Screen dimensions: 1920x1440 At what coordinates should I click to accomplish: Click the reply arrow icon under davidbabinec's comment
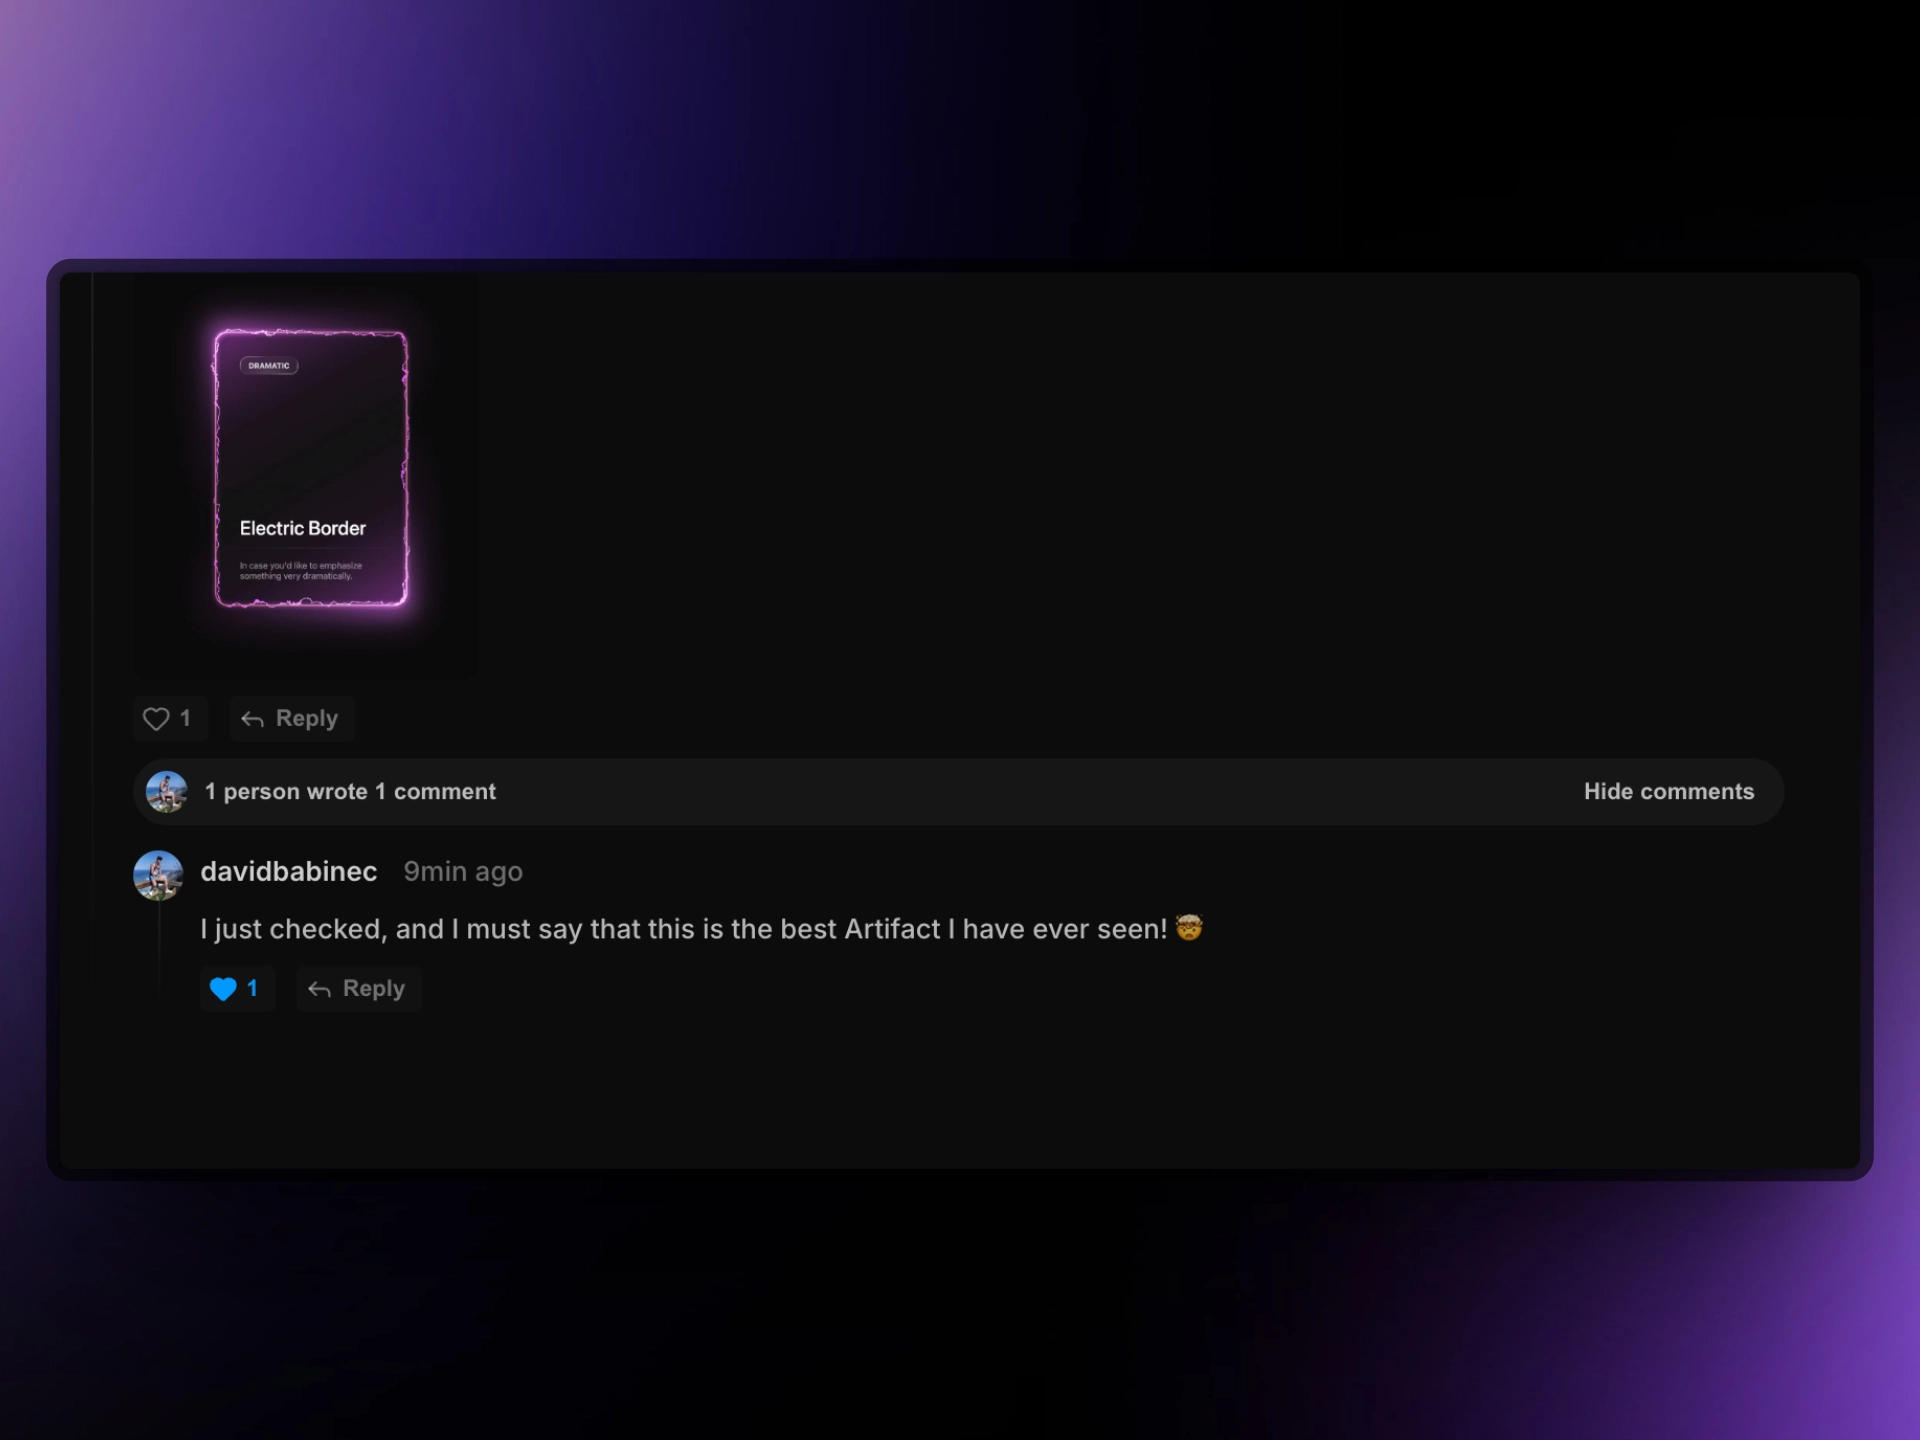coord(319,989)
